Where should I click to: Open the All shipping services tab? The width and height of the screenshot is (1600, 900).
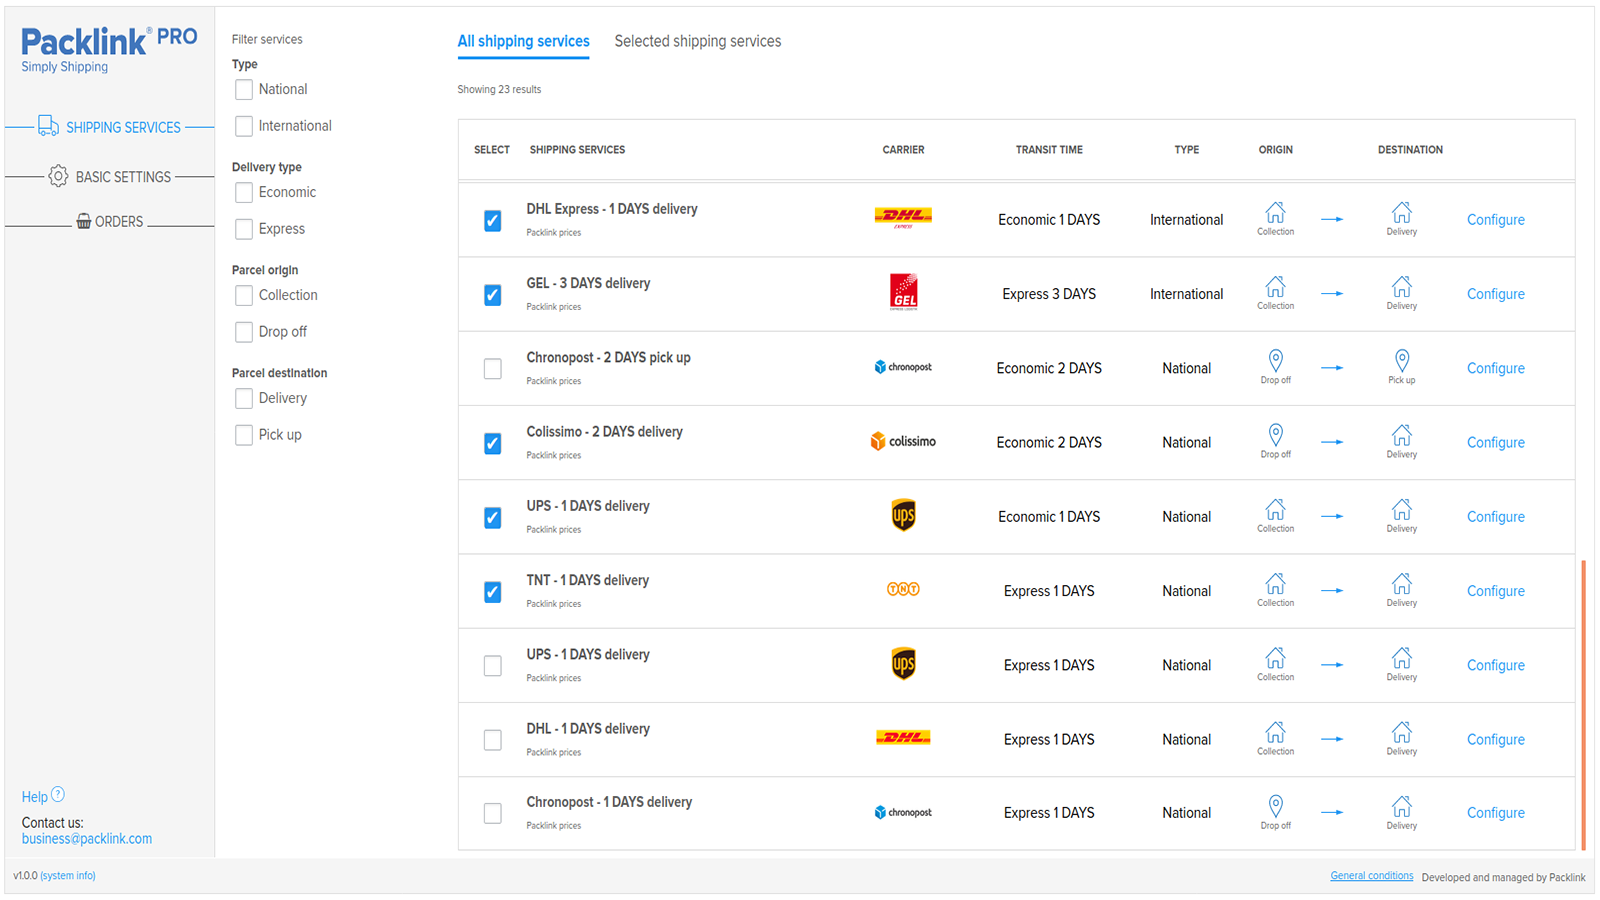click(x=524, y=41)
